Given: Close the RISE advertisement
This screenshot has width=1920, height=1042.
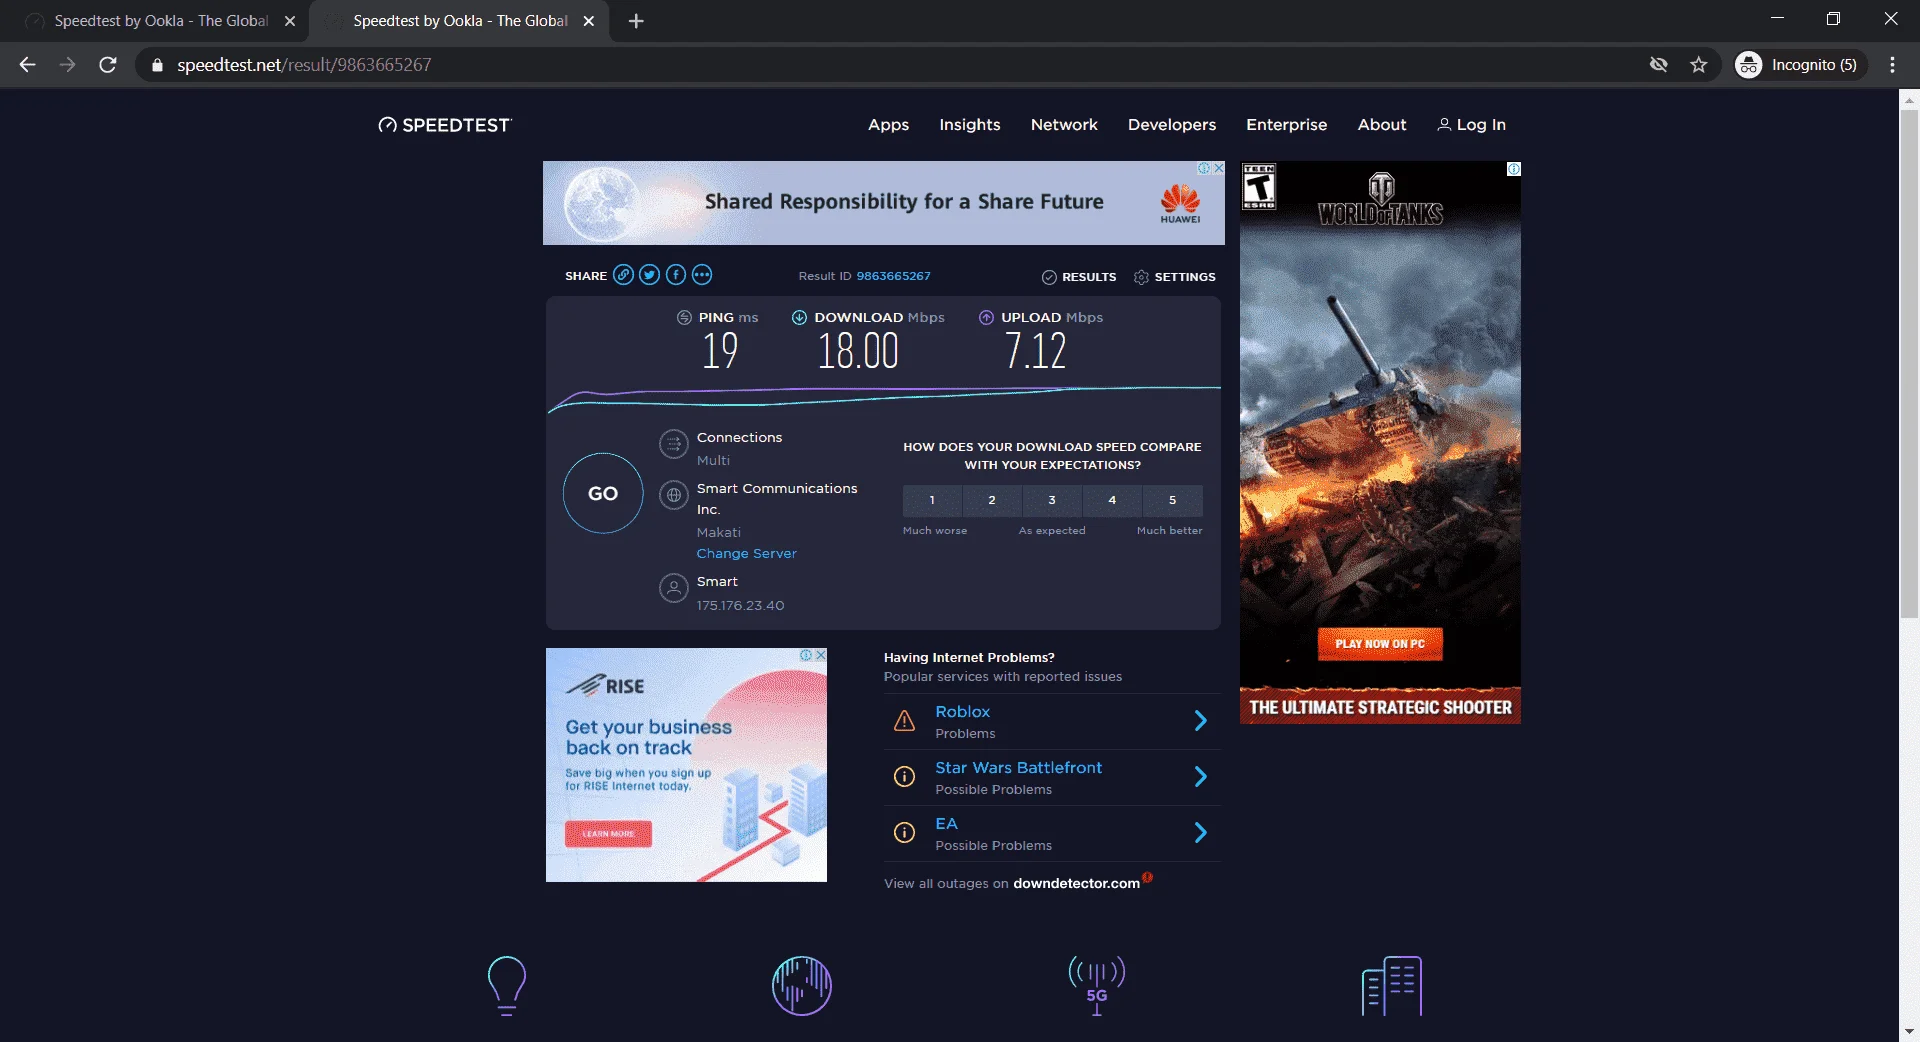Looking at the screenshot, I should [821, 655].
